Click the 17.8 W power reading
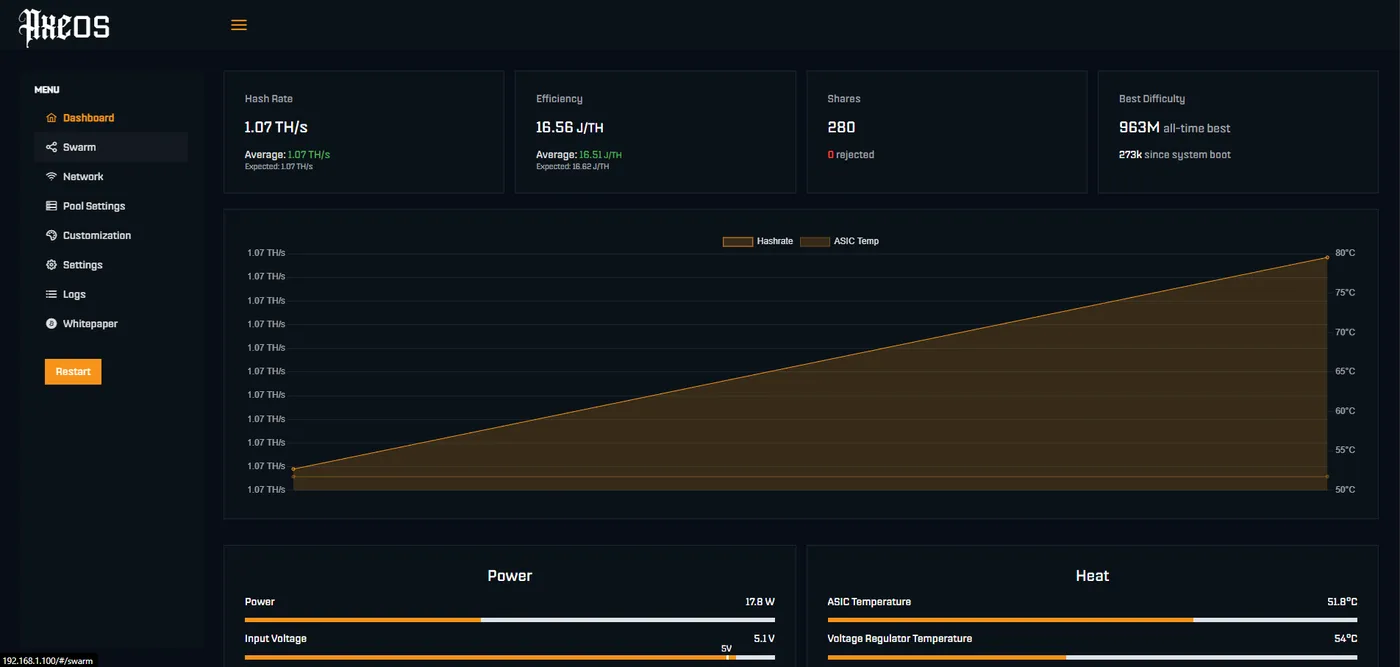 point(760,602)
